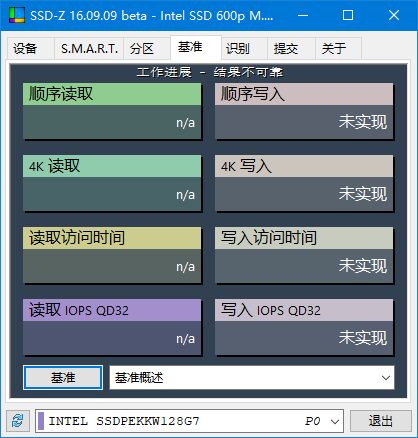Open the 识别 tab

[x=244, y=49]
